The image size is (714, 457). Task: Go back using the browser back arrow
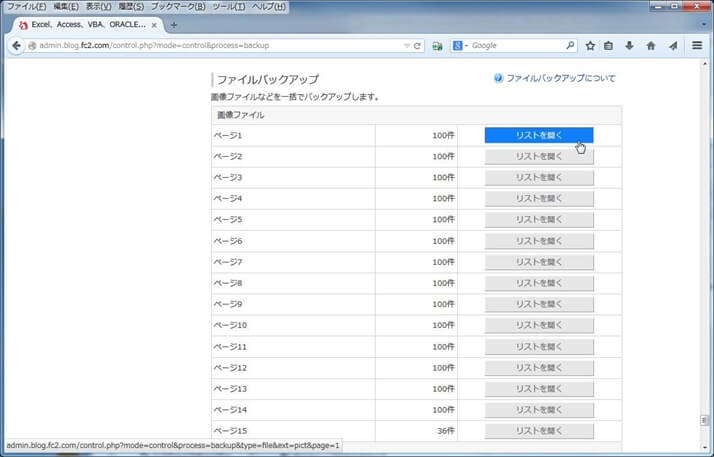pyautogui.click(x=16, y=46)
